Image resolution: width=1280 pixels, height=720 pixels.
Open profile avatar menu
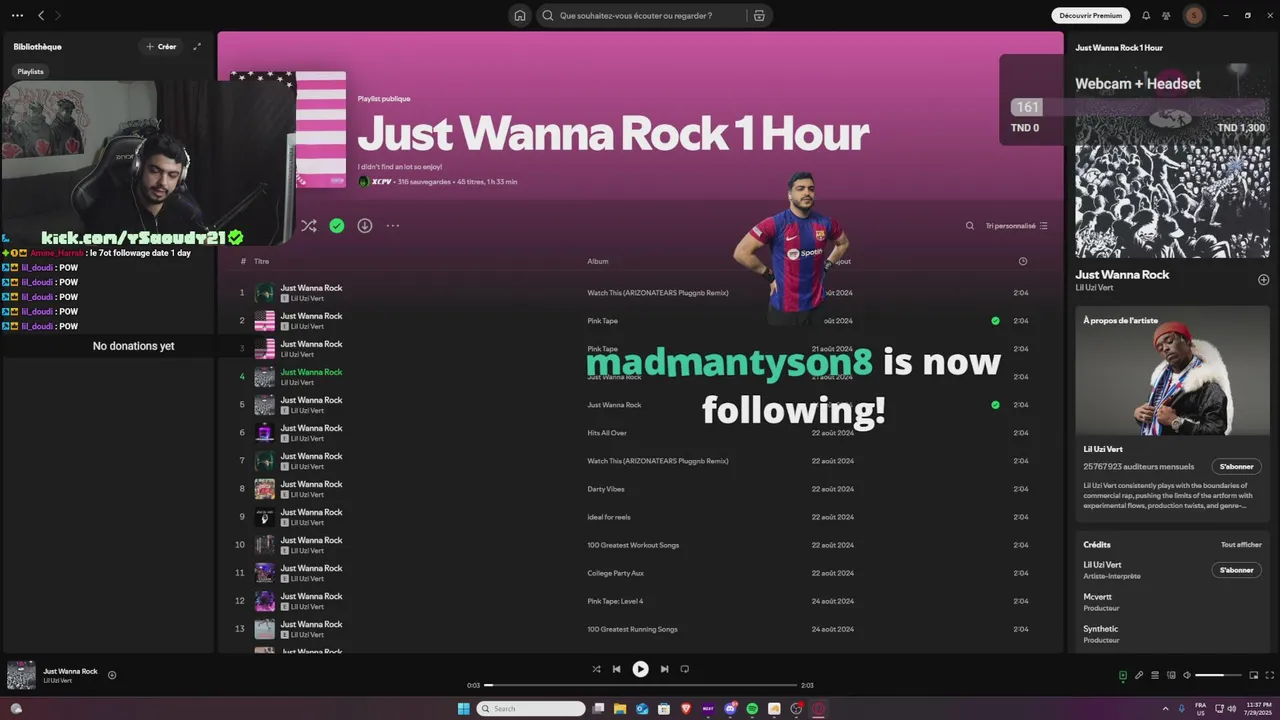coord(1194,16)
